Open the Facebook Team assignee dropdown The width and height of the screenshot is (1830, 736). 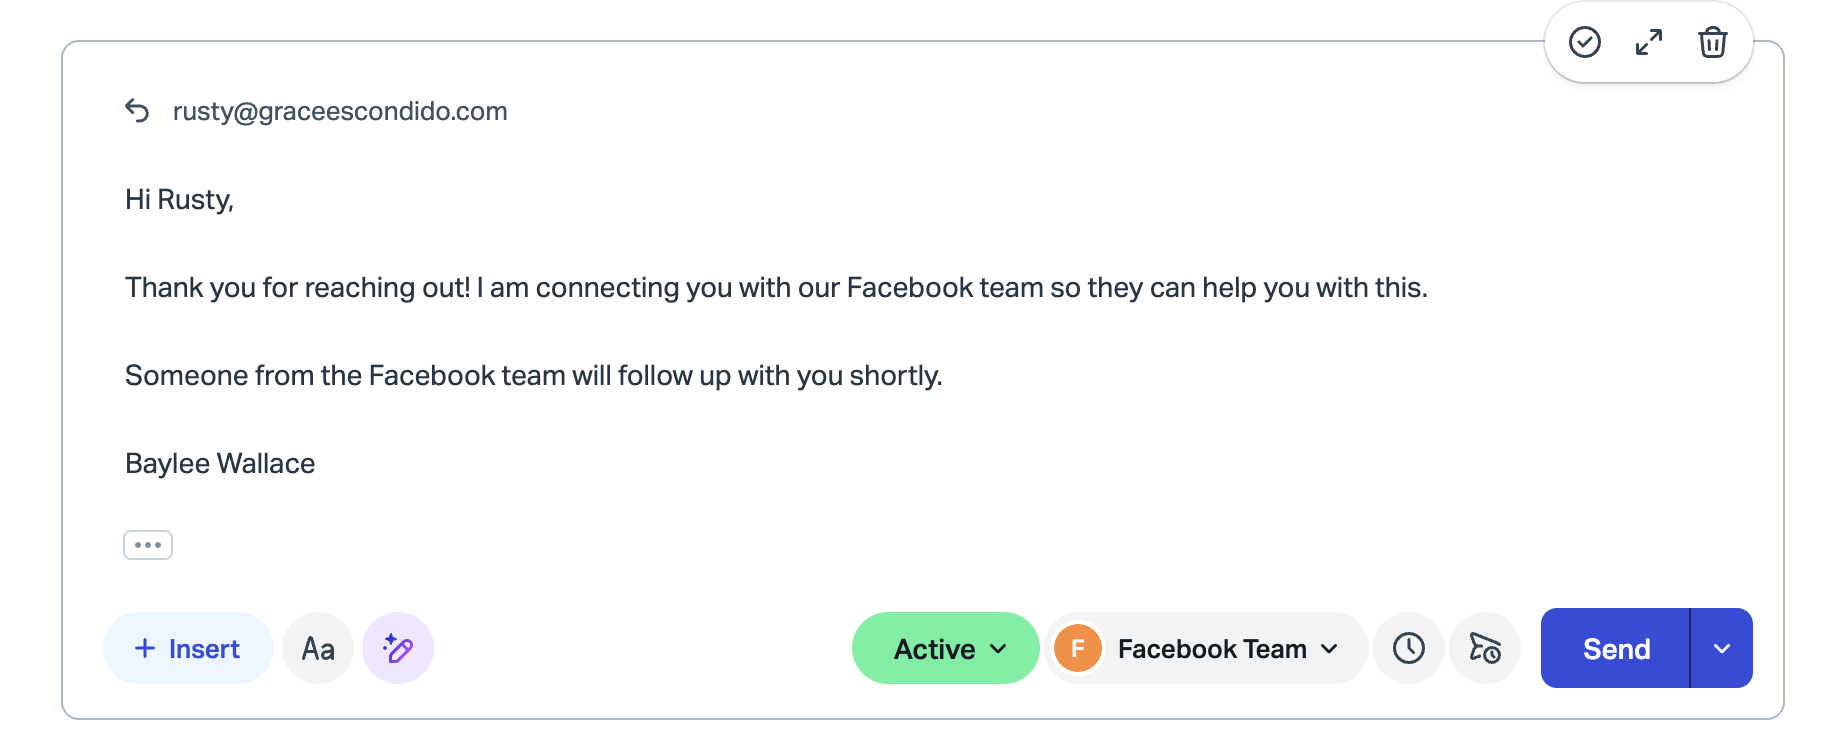[x=1207, y=648]
